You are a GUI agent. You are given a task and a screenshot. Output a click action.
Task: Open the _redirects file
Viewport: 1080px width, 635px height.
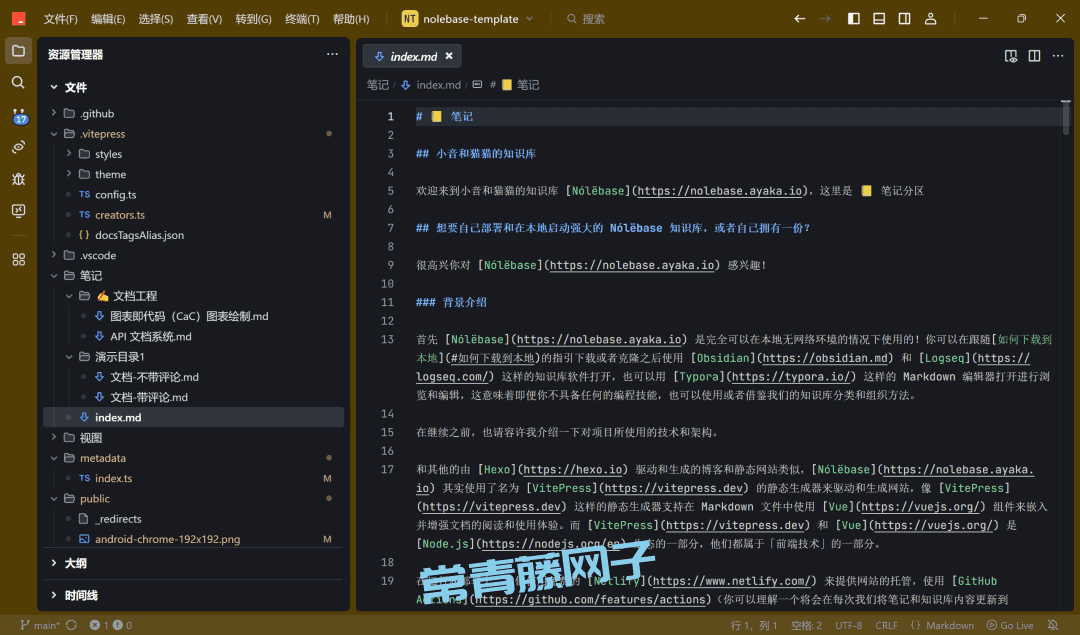[193, 519]
